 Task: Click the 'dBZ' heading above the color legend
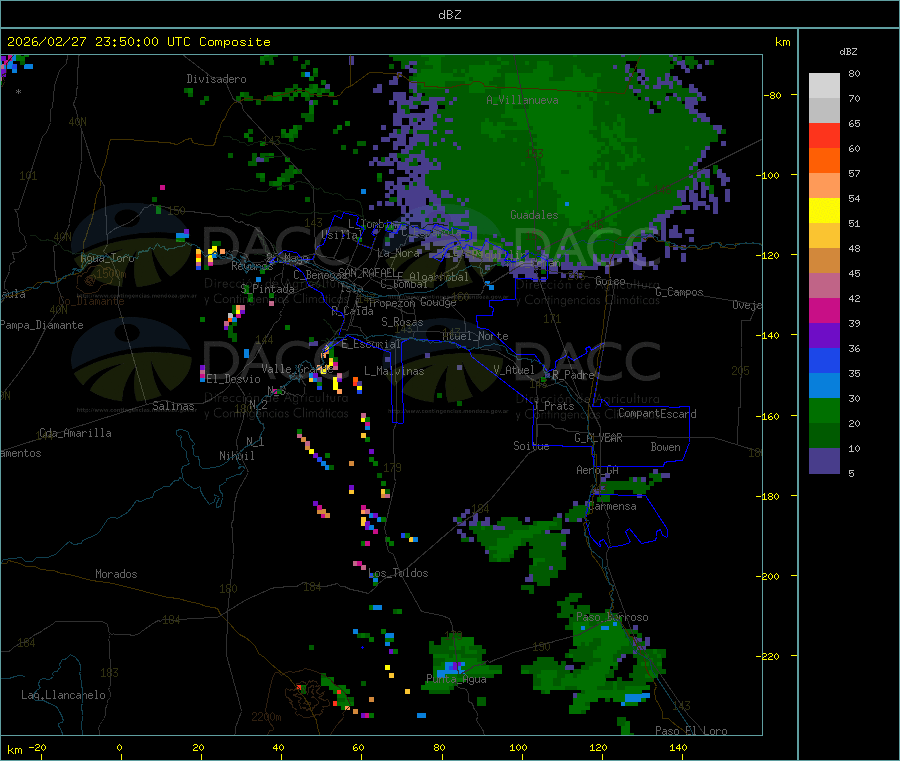click(x=848, y=52)
